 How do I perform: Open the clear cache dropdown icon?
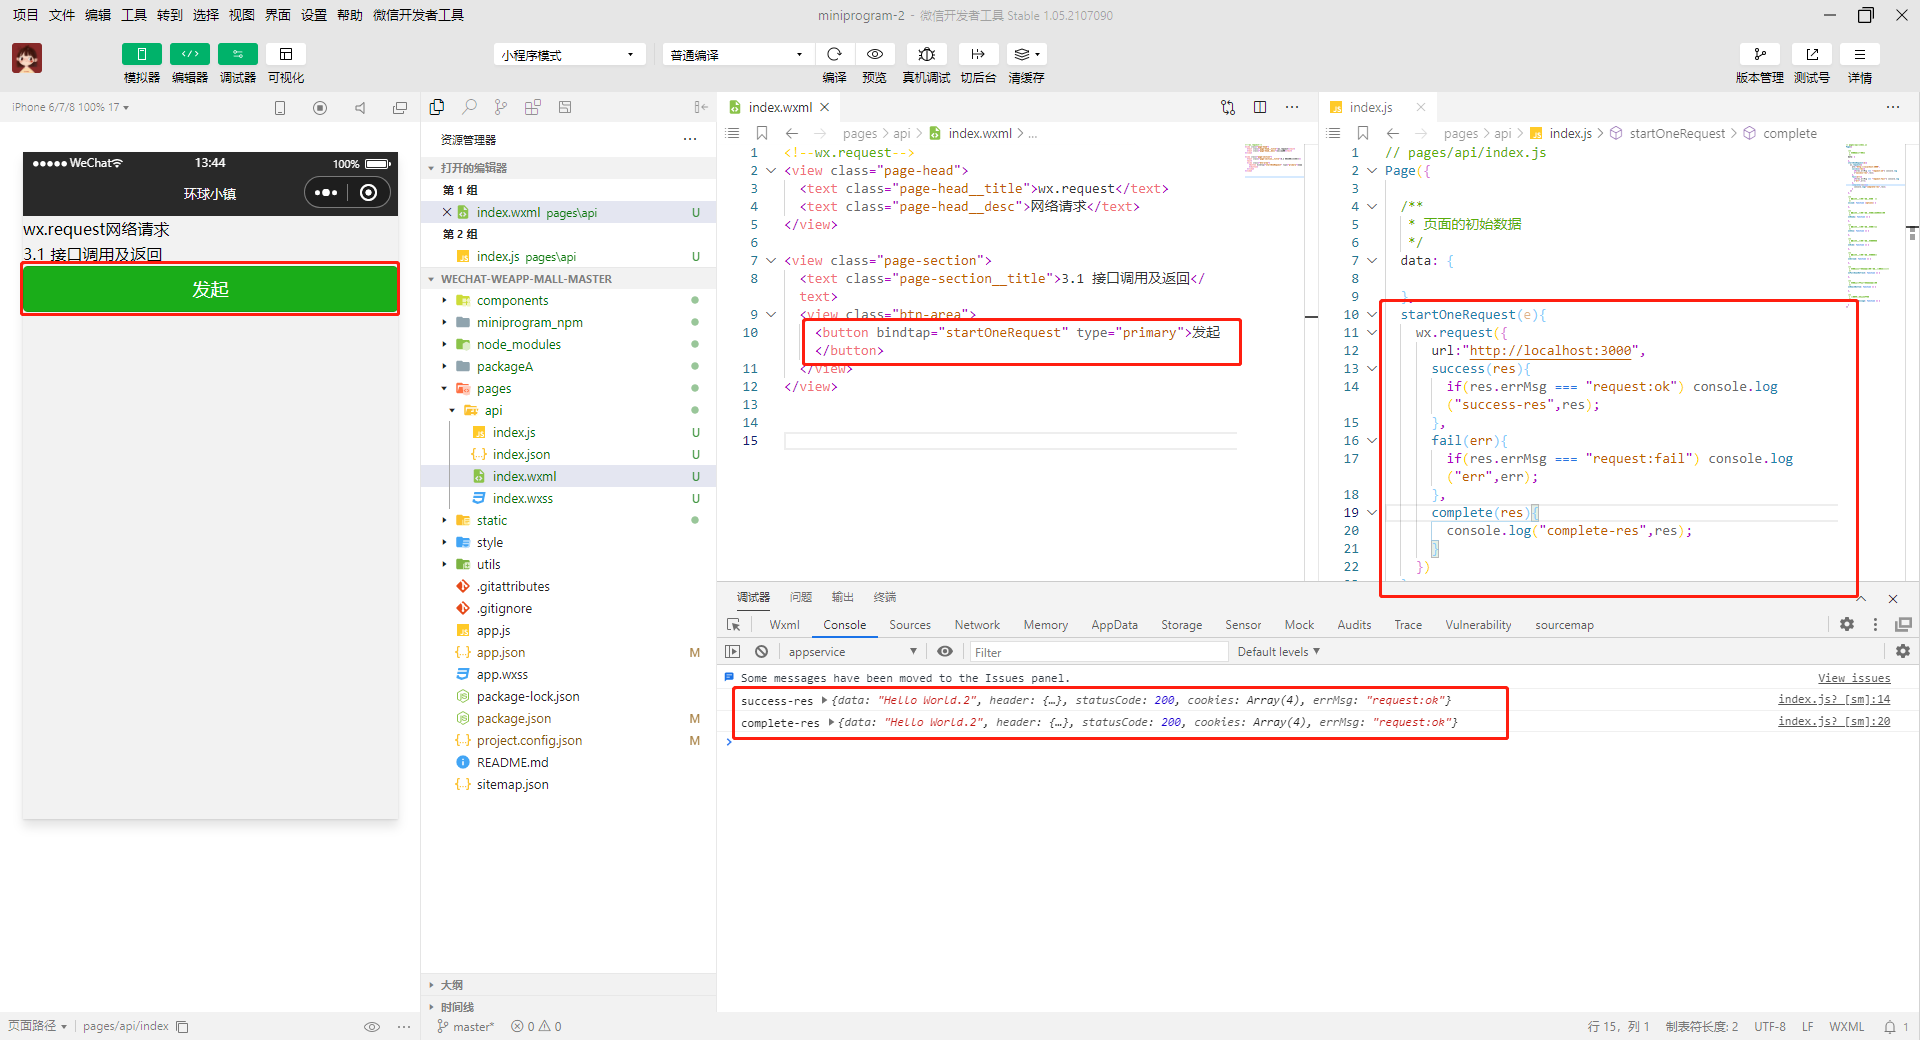[1026, 54]
